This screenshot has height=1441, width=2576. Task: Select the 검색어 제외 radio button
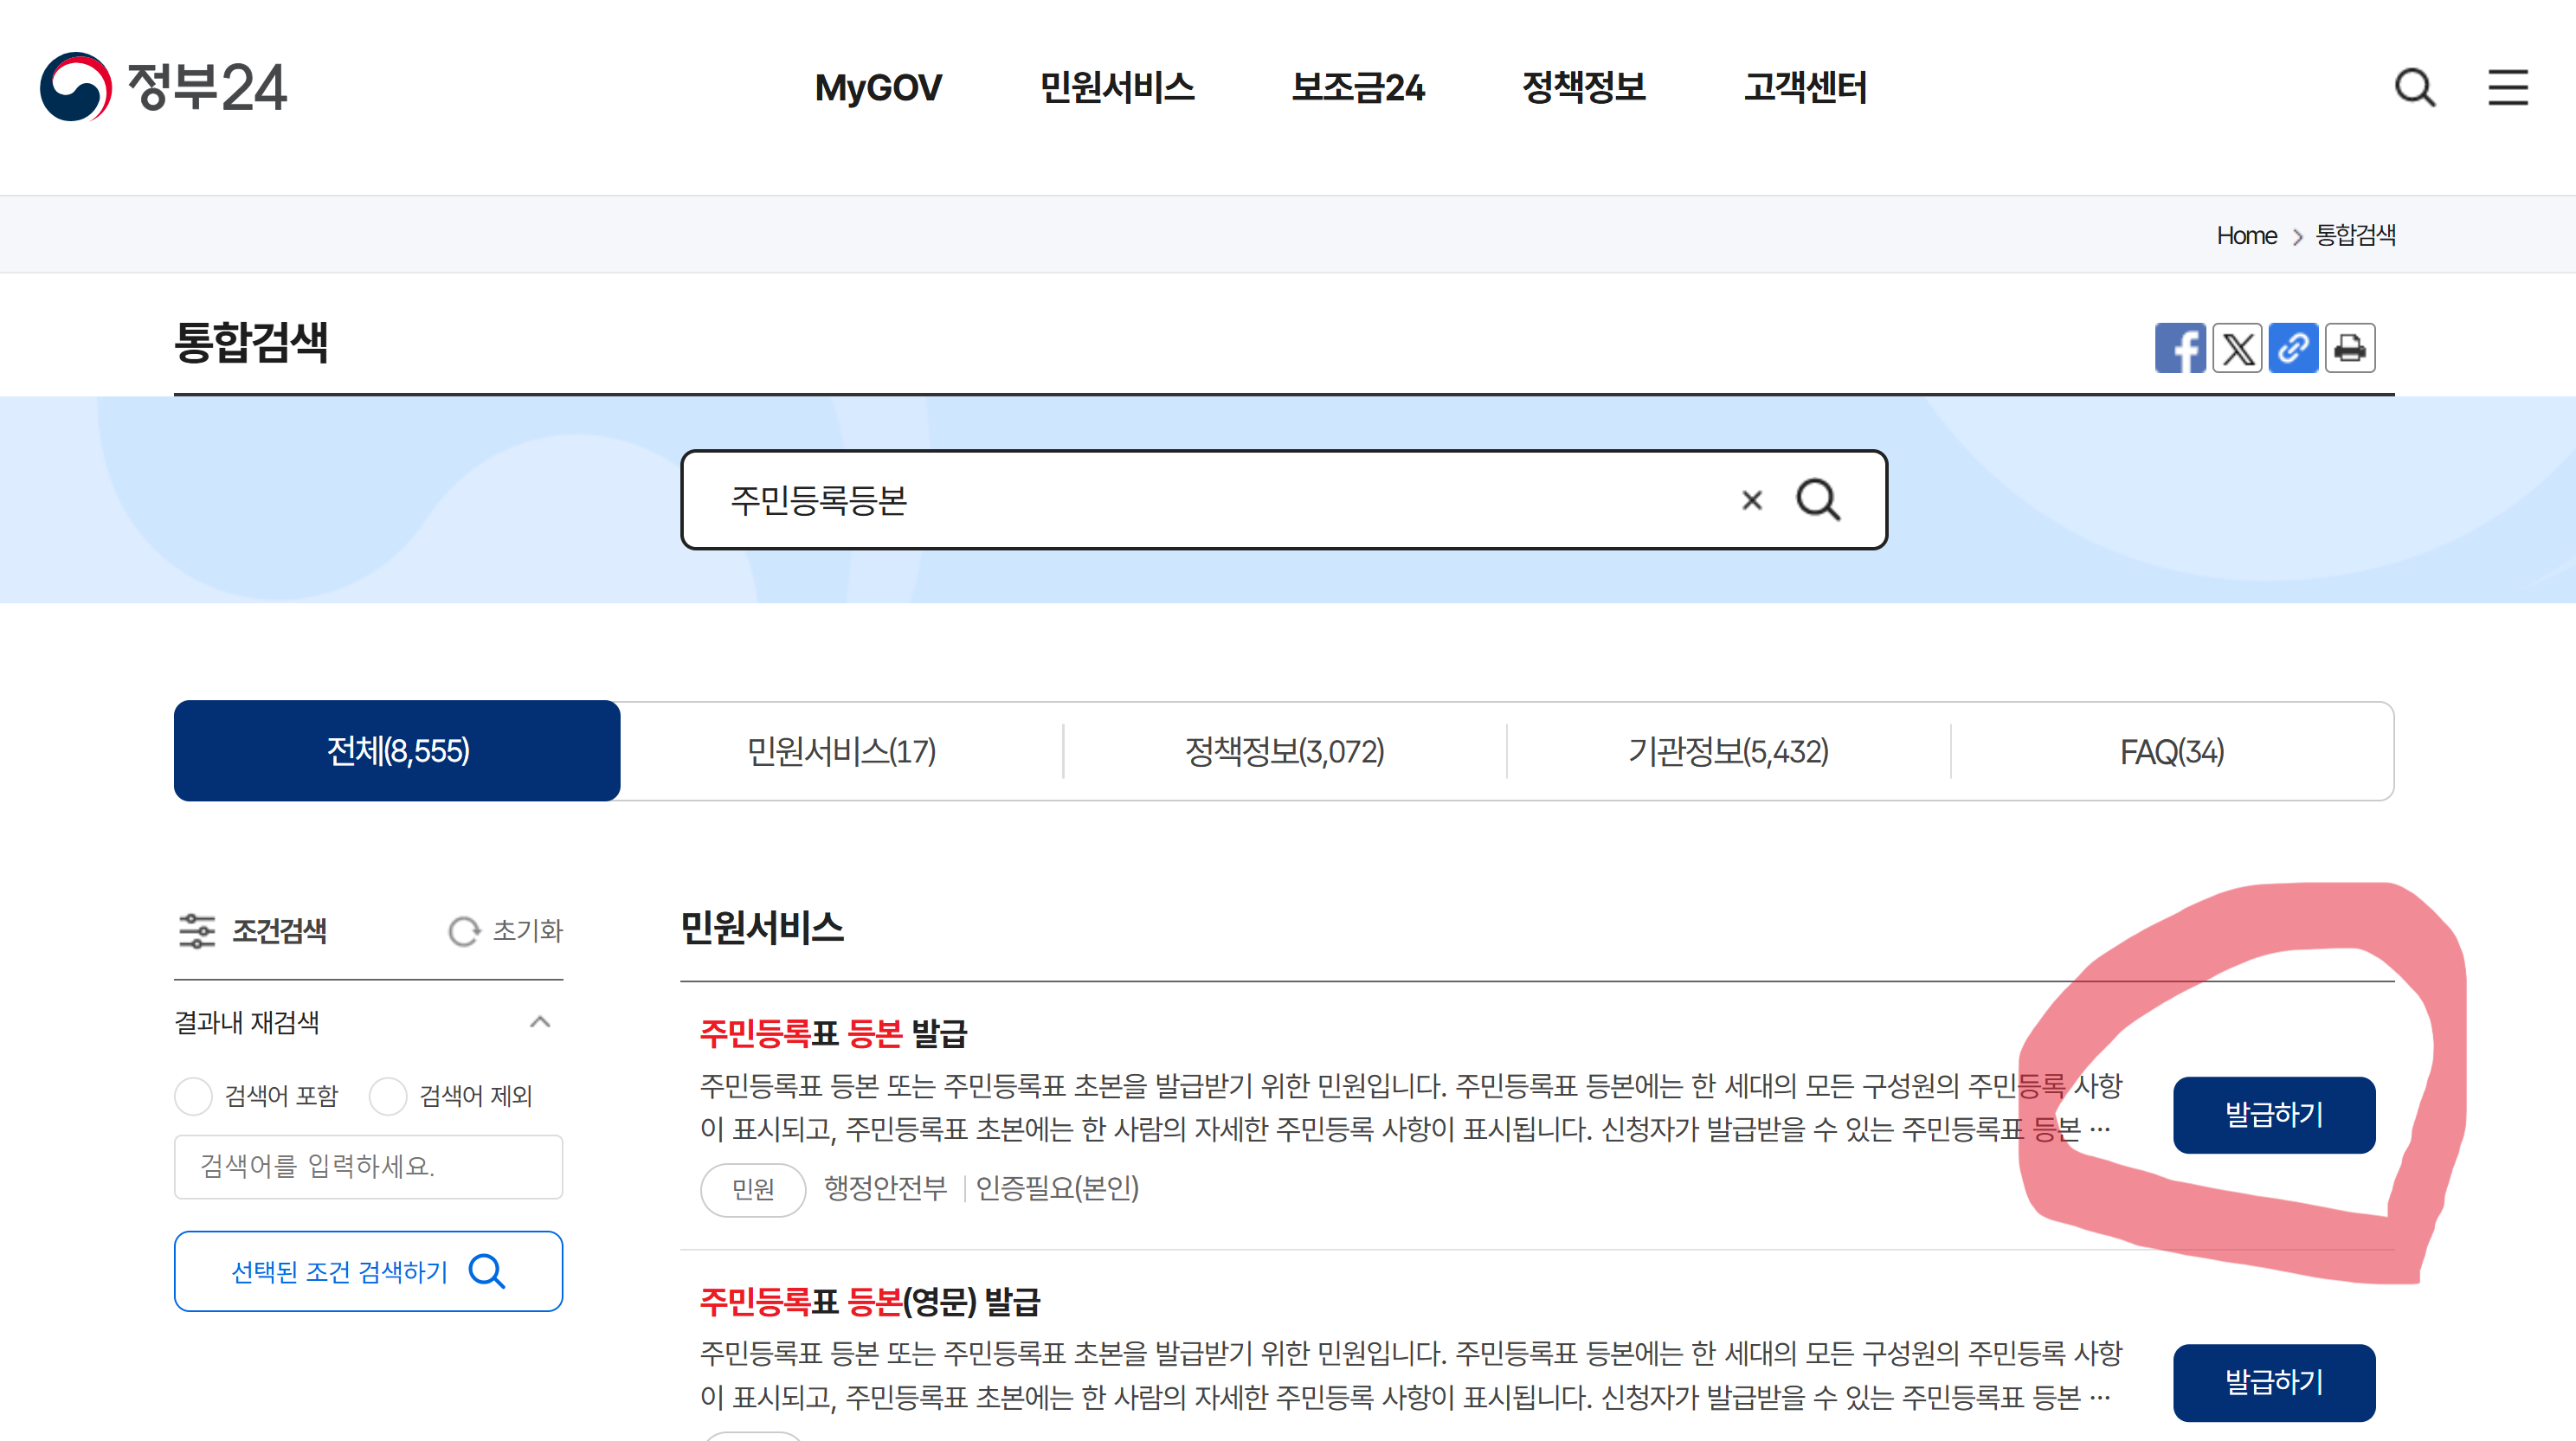coord(387,1096)
